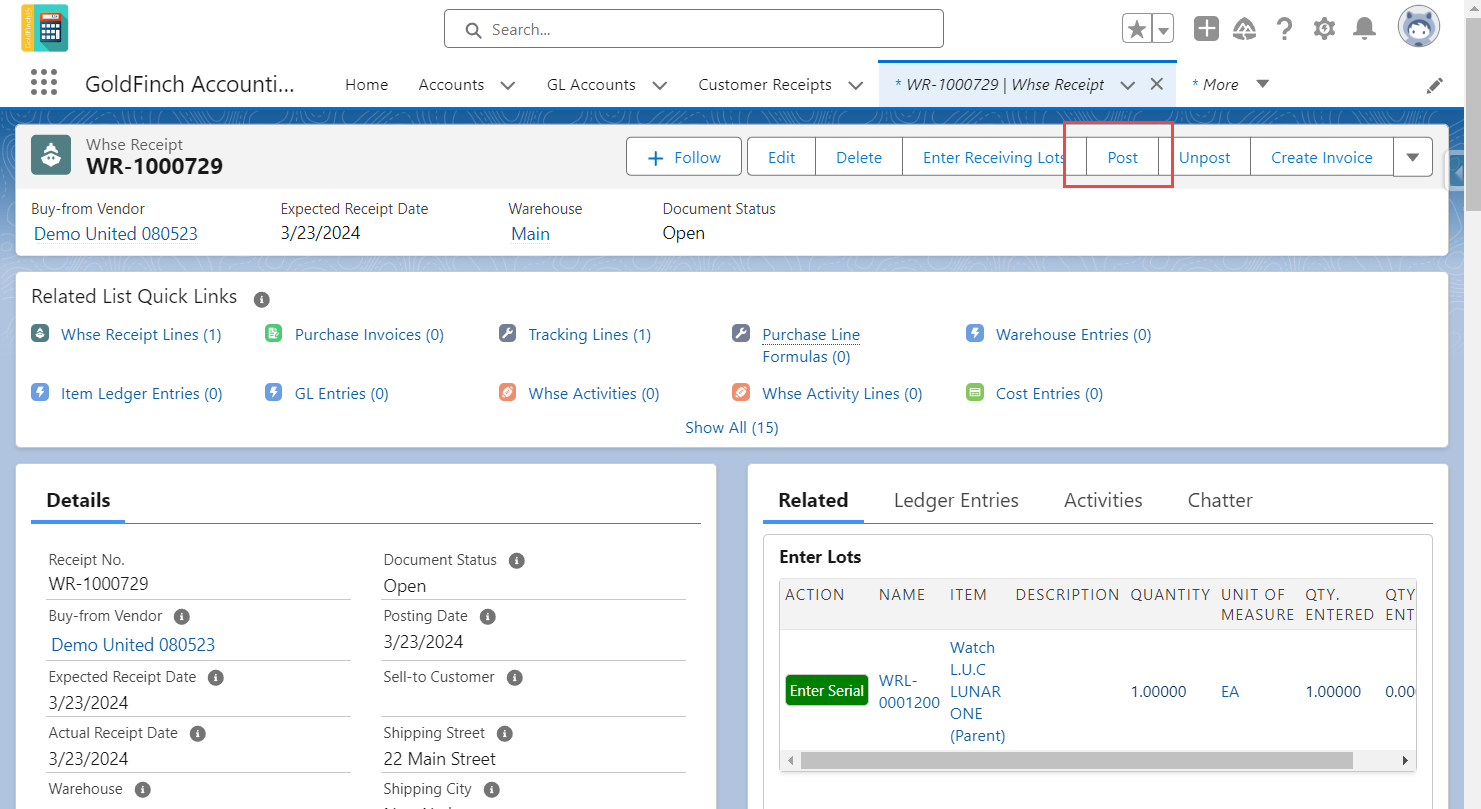Click the Buy-from Vendor info icon in Details
The image size is (1481, 809).
tap(182, 617)
